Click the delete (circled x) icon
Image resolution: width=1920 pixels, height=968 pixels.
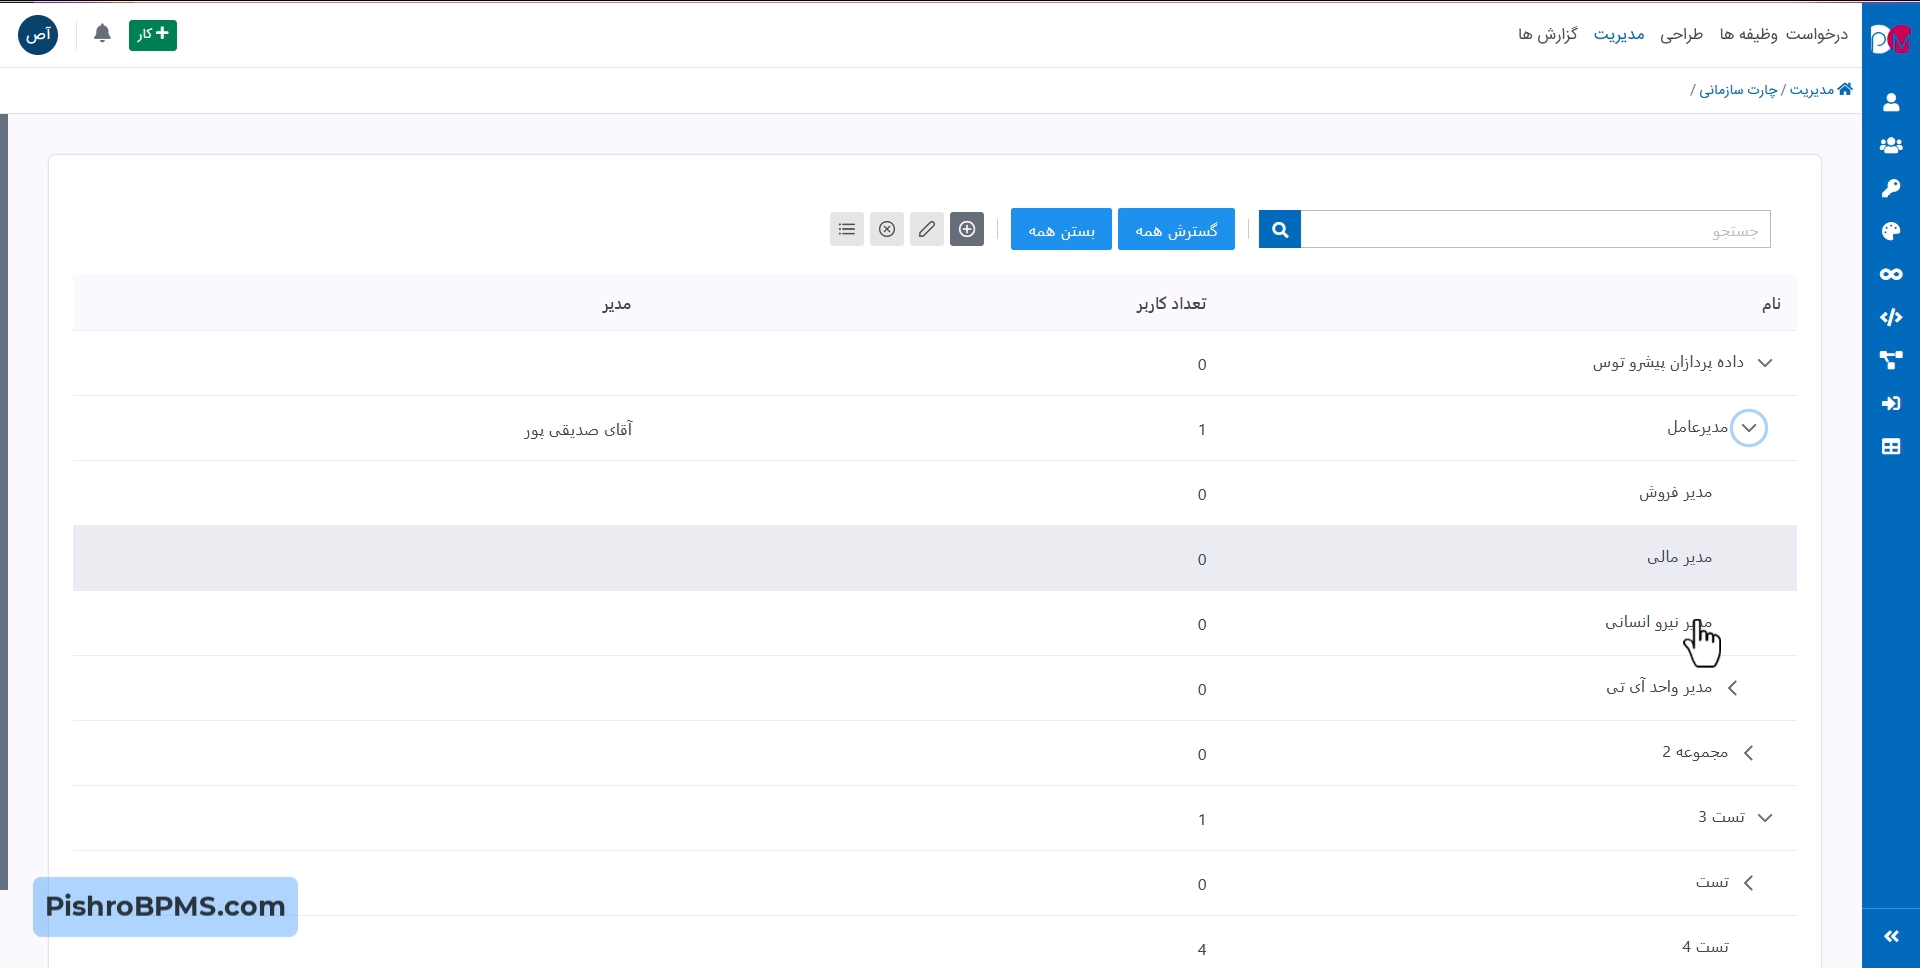pos(887,229)
